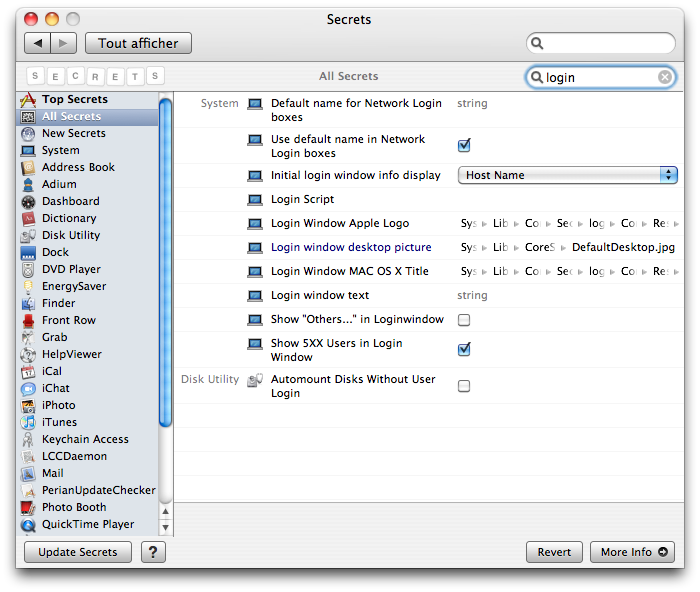Screen dimensions: 700x592
Task: Select the System monitor icon in sidebar
Action: click(28, 150)
